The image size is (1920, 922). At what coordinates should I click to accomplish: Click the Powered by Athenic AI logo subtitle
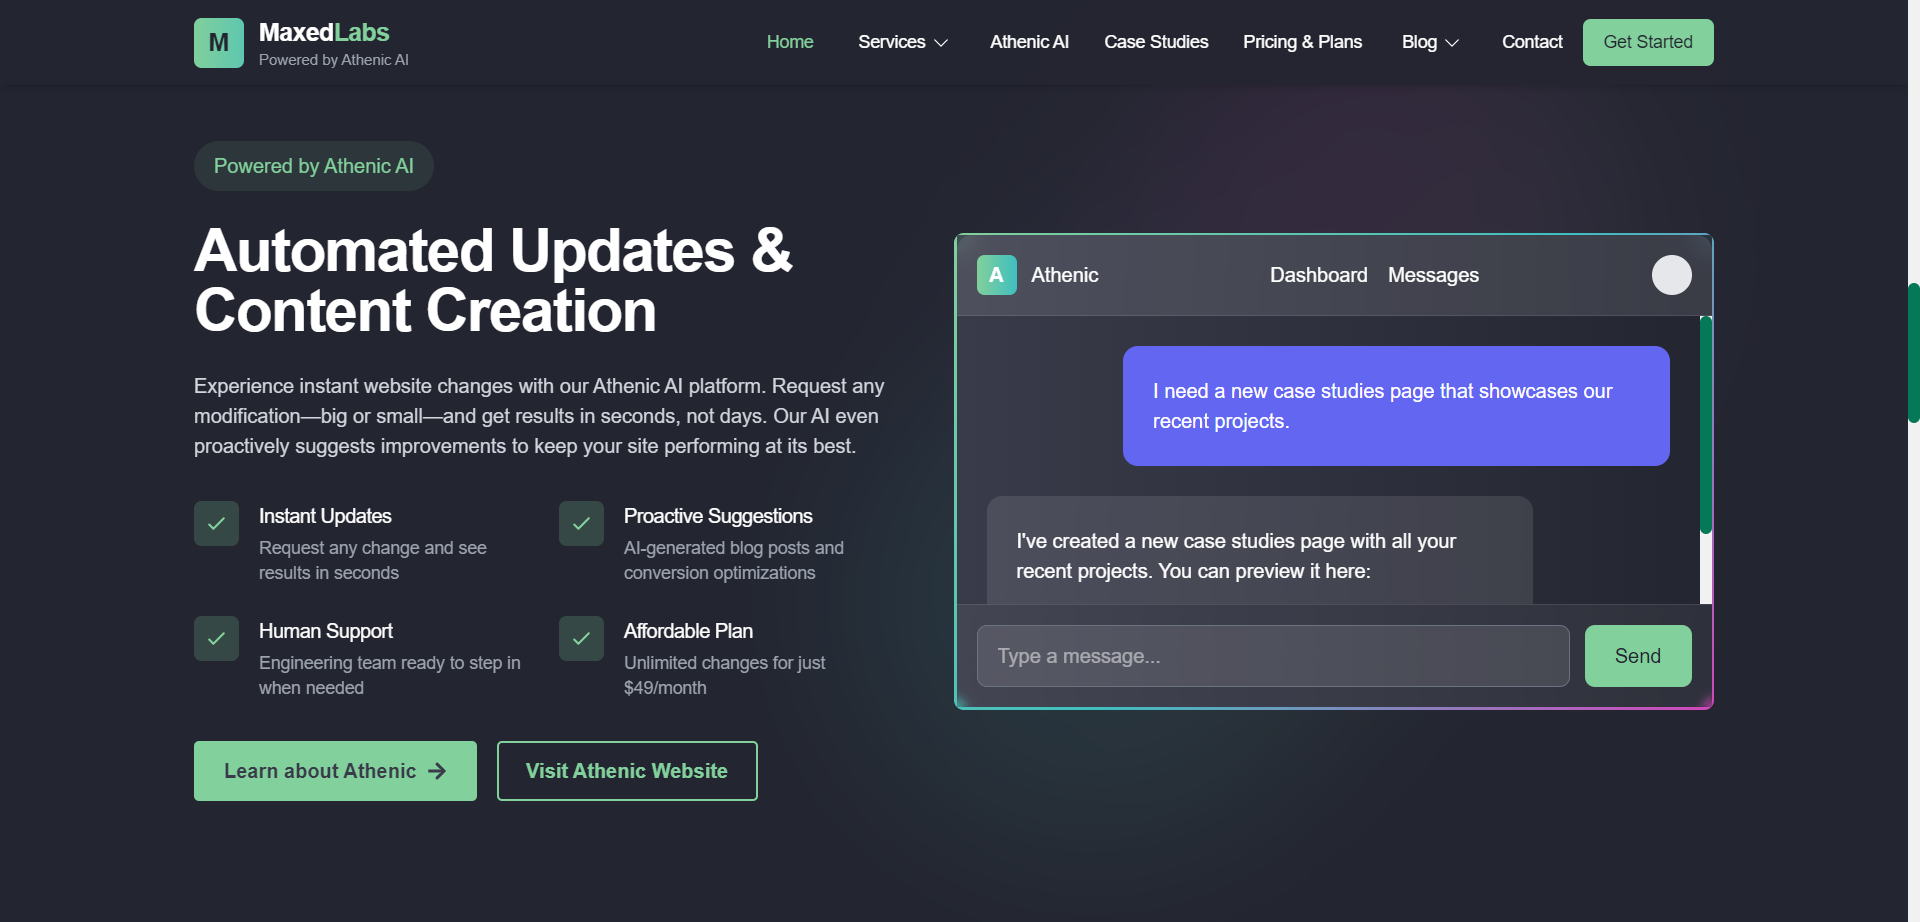(x=334, y=60)
